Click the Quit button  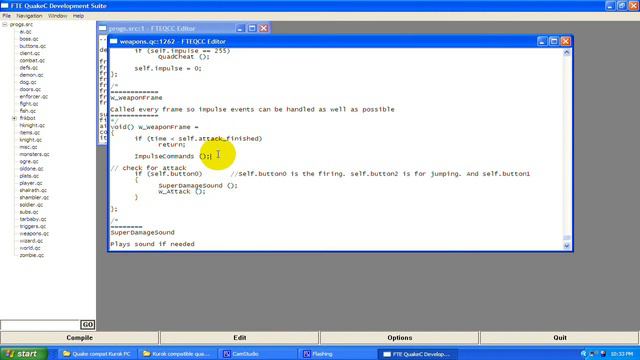coord(560,338)
